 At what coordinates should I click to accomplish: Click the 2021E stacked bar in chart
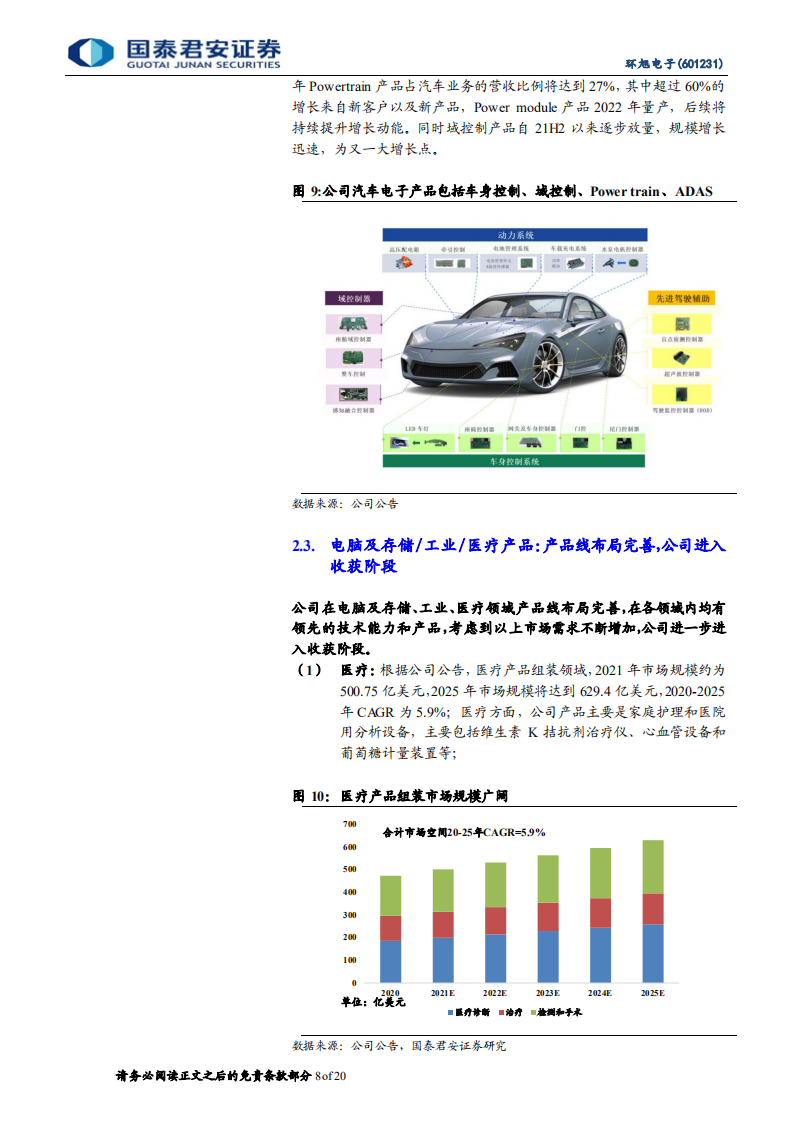pos(443,926)
